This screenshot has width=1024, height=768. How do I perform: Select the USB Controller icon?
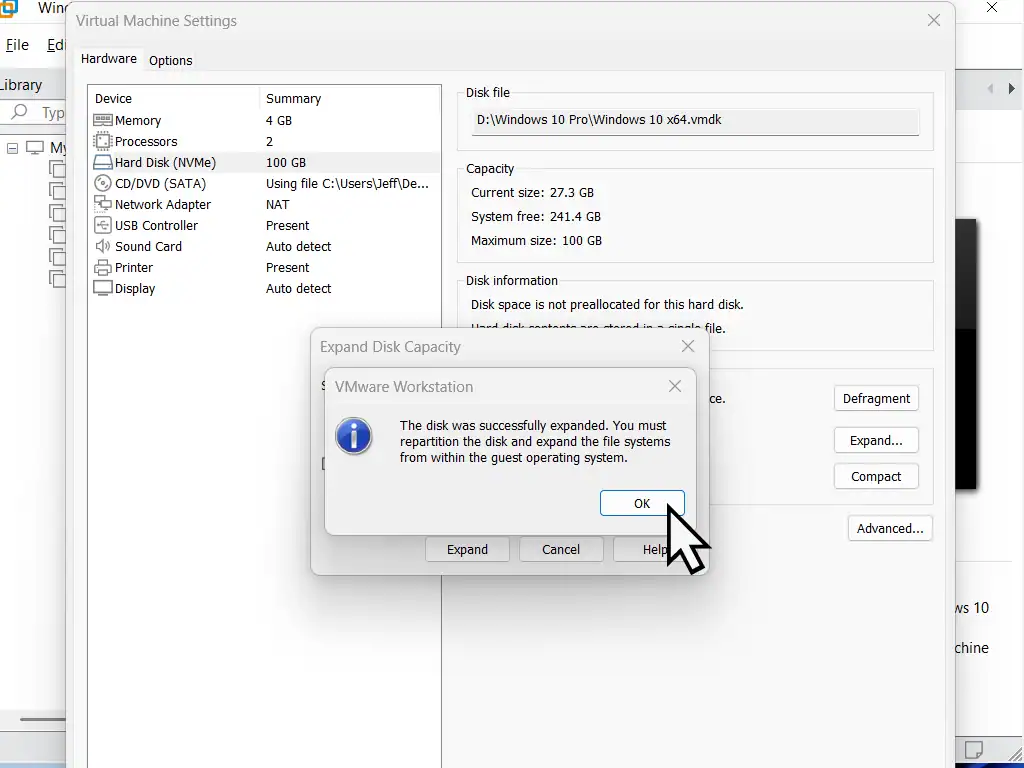(102, 225)
